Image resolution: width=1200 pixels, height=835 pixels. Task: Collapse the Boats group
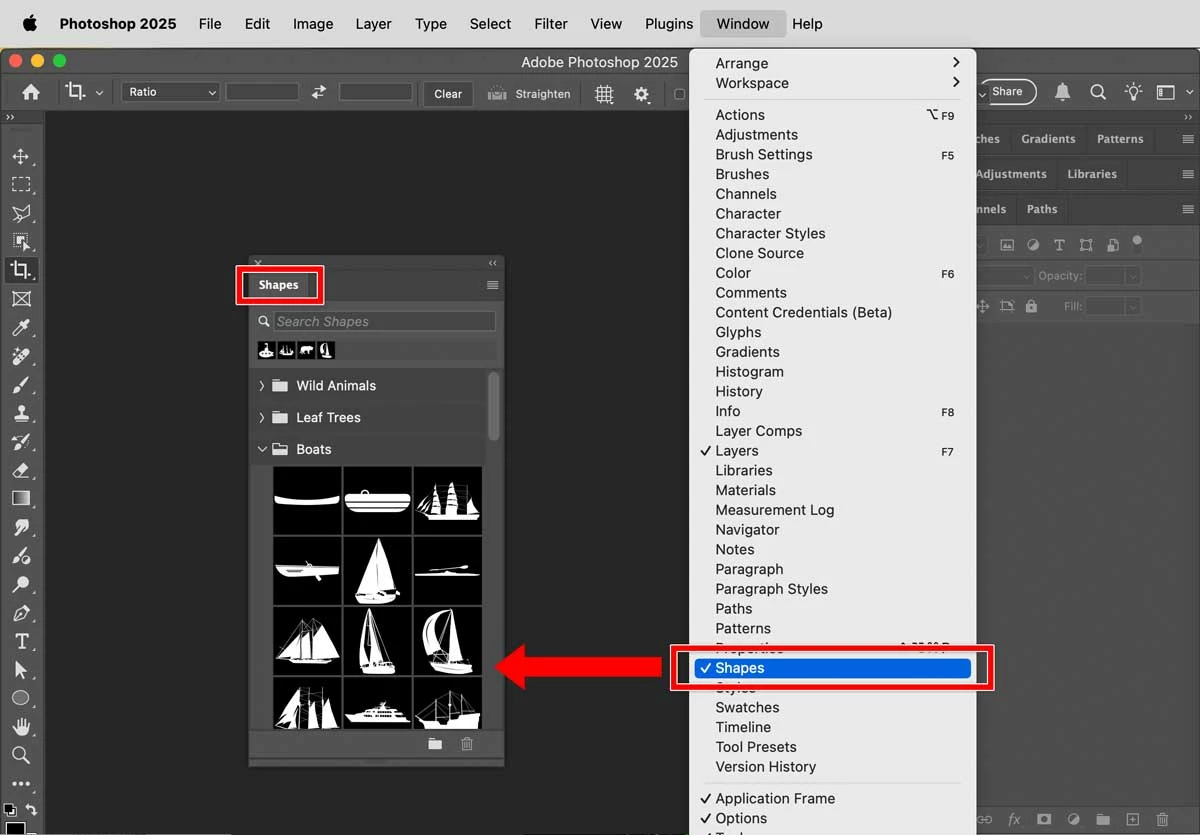pyautogui.click(x=262, y=450)
